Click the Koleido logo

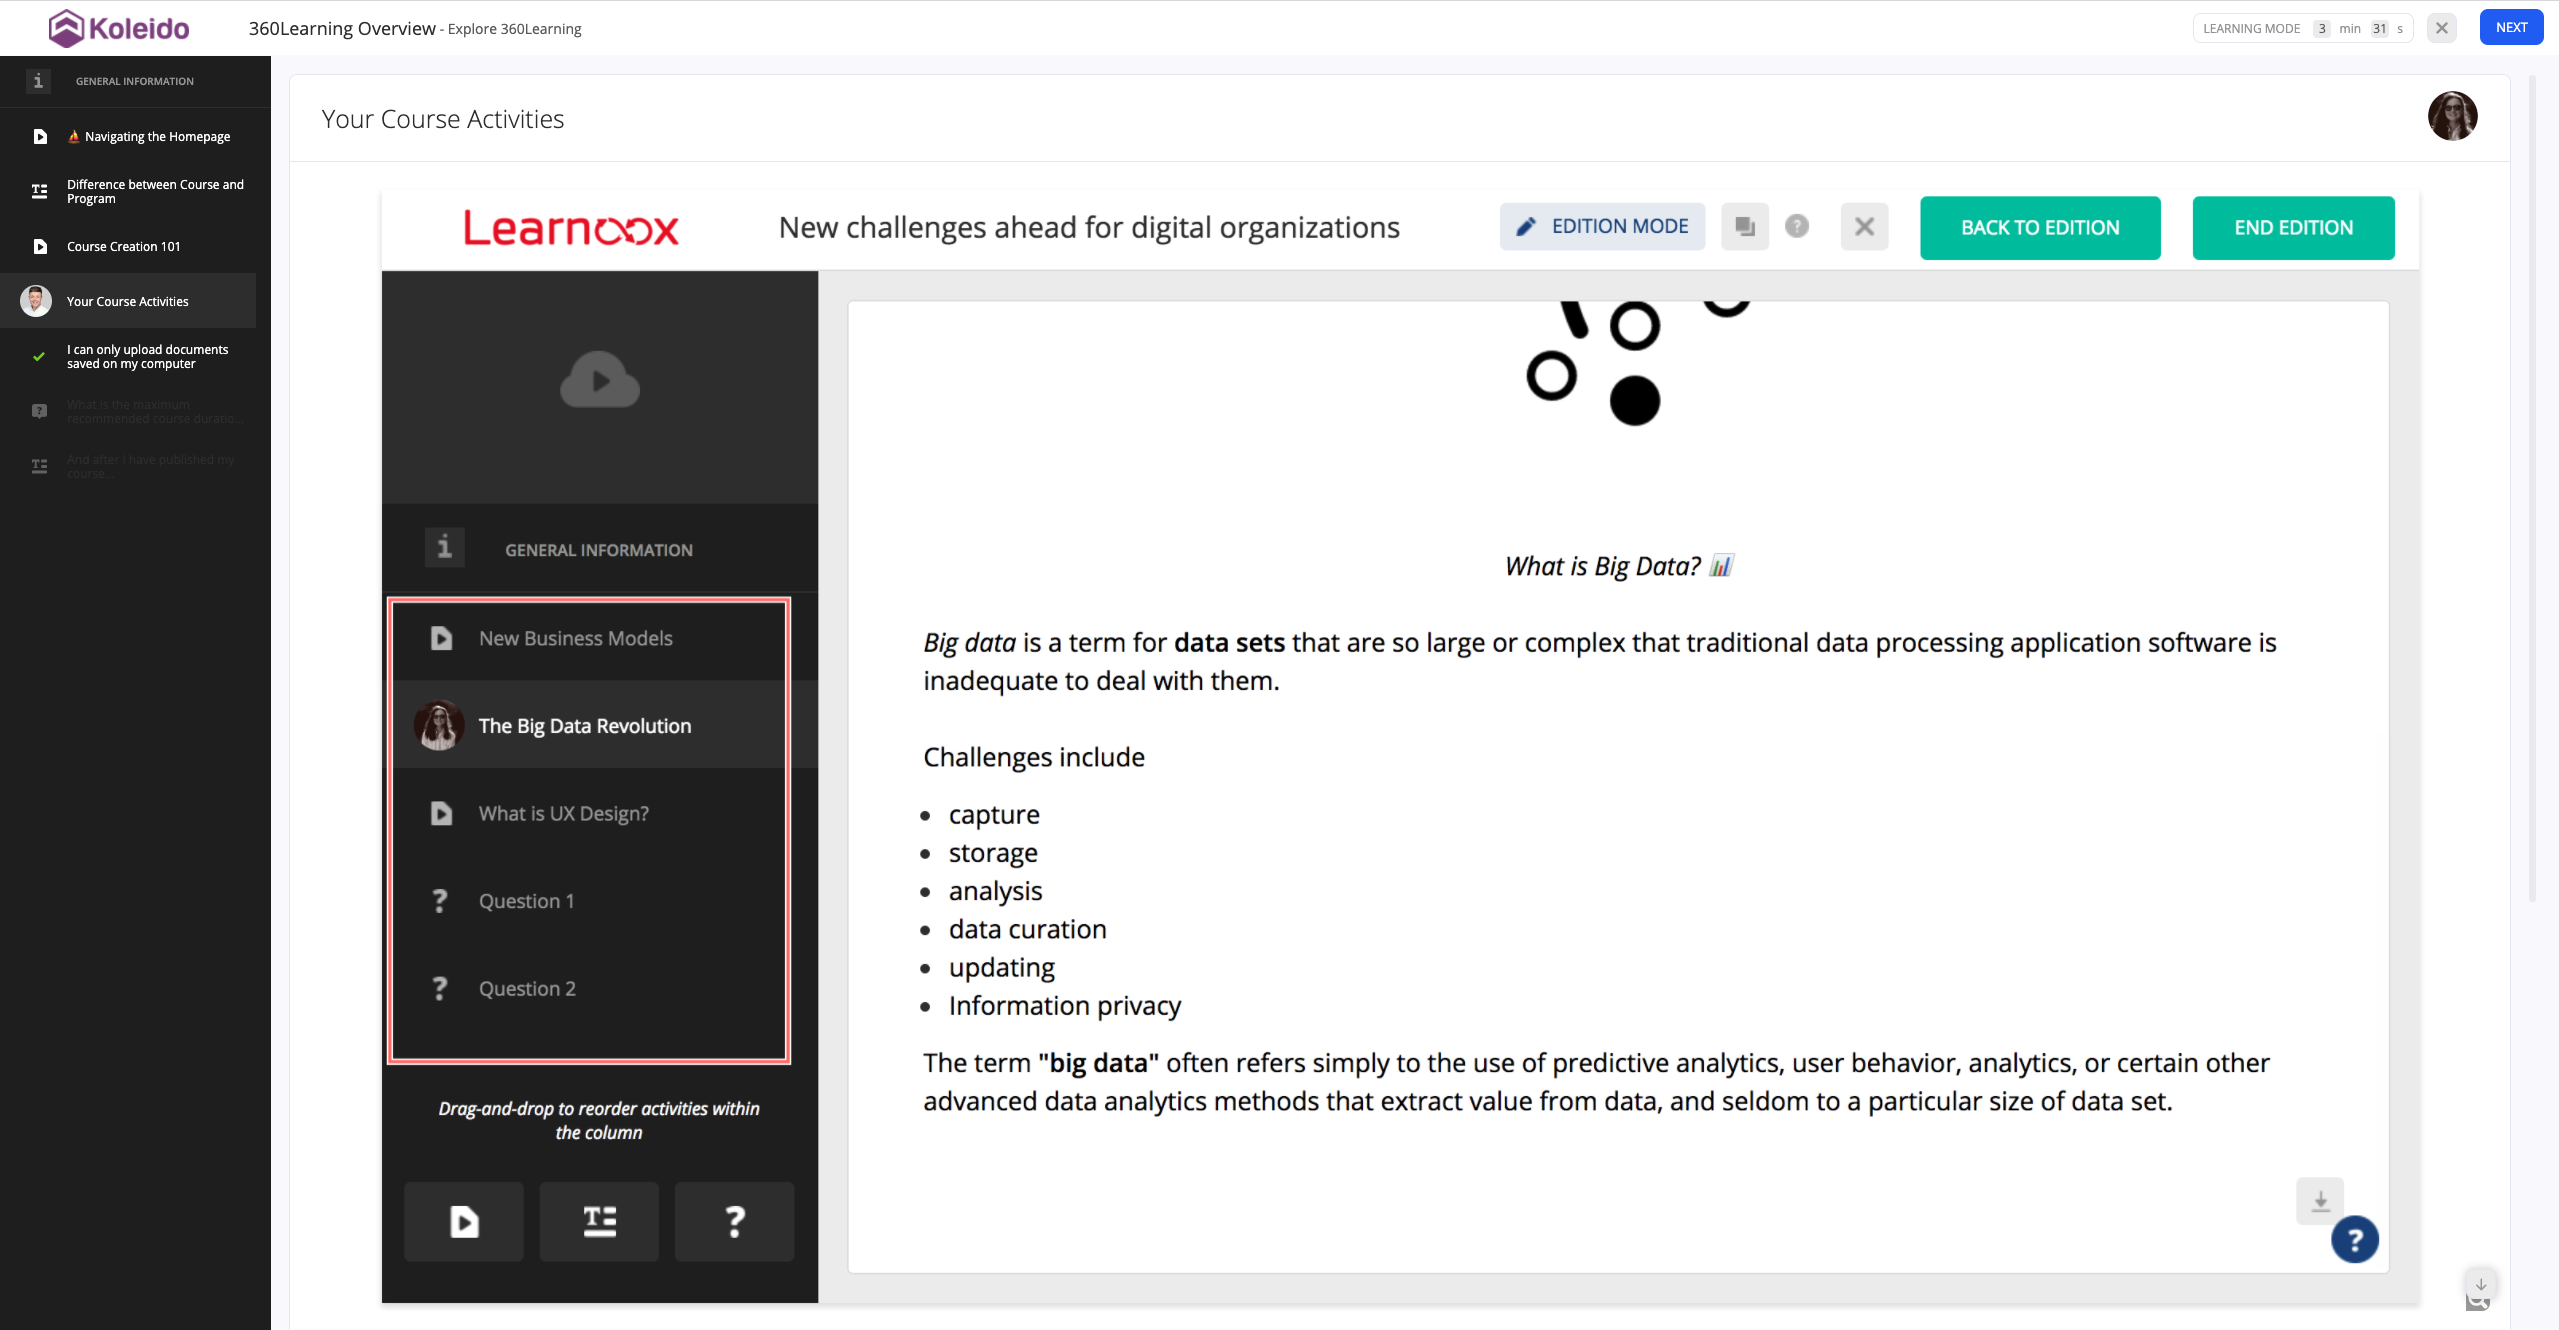[x=119, y=28]
